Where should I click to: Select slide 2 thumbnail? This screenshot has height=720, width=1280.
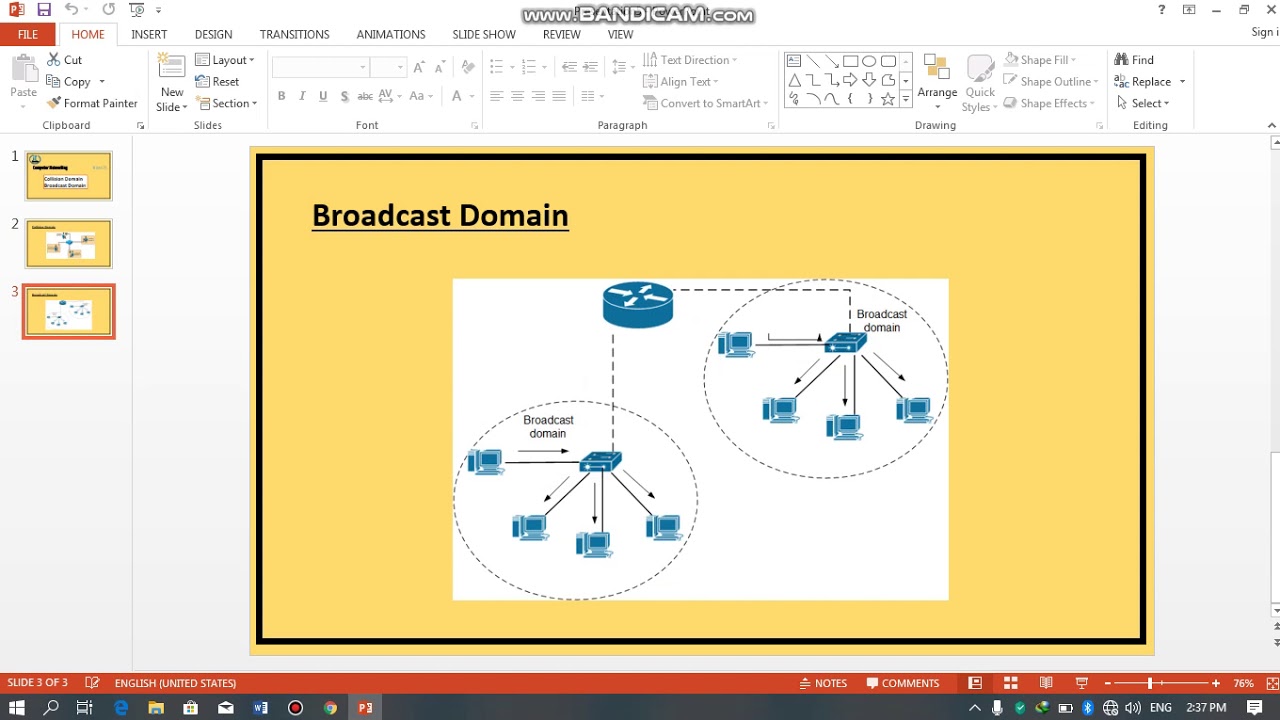69,243
